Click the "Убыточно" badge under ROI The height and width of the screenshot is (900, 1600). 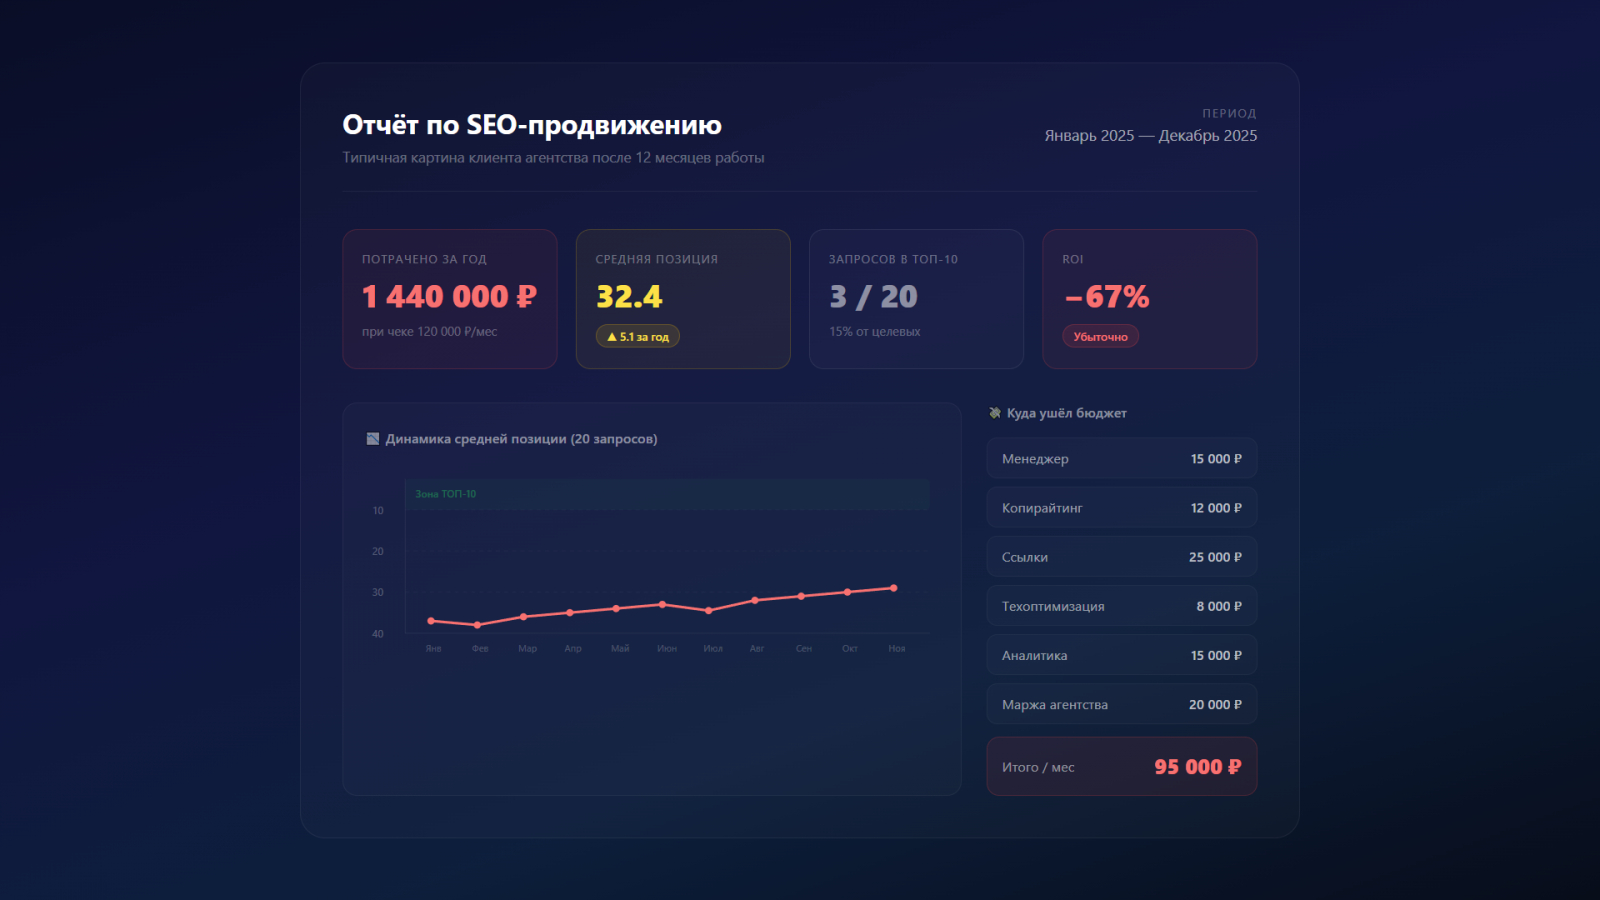click(1100, 337)
